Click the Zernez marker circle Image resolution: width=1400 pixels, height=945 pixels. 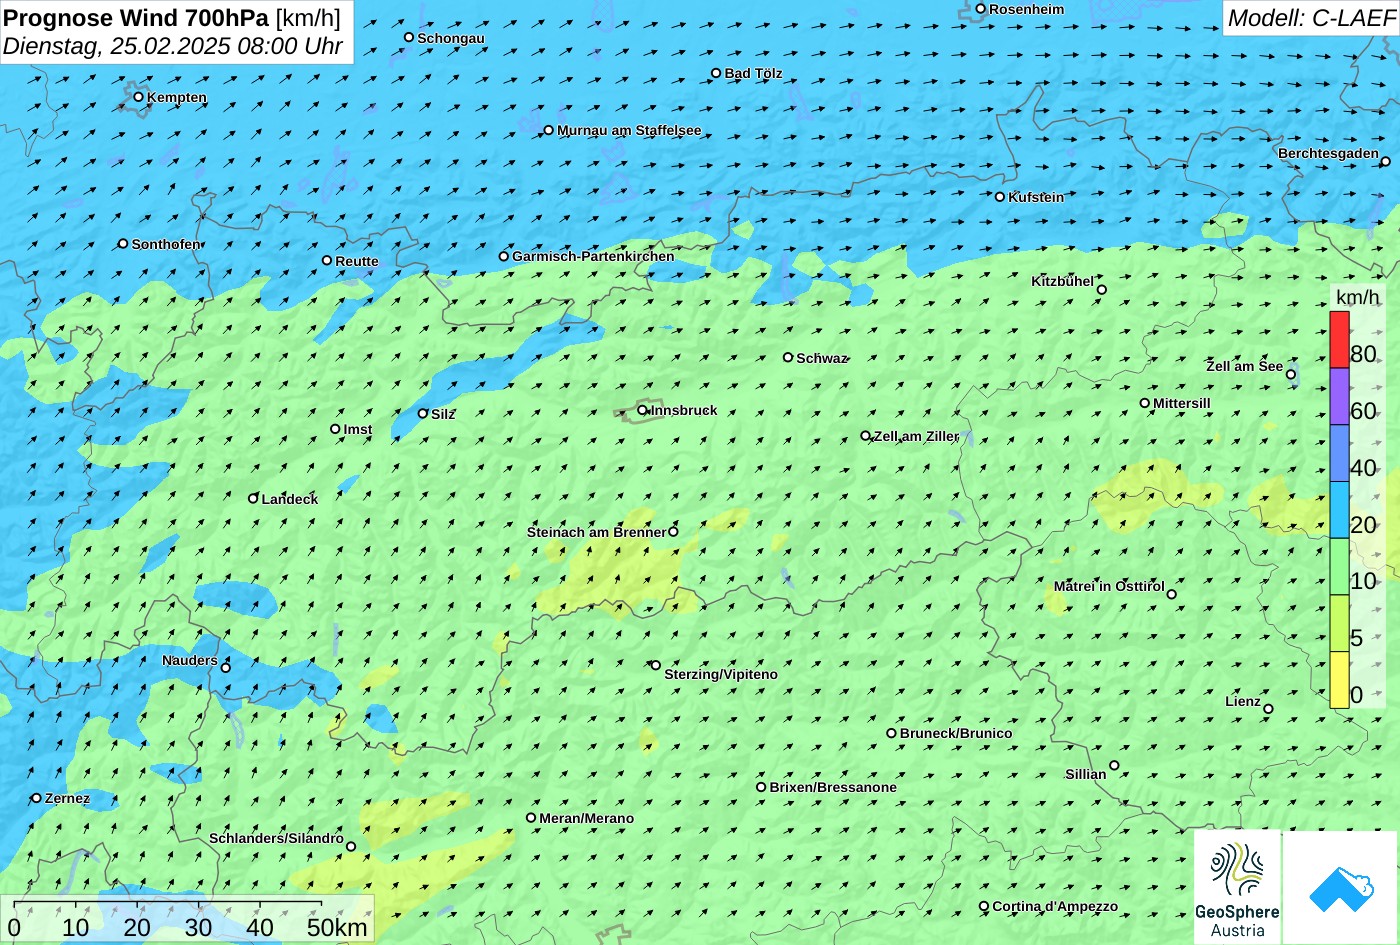[37, 798]
